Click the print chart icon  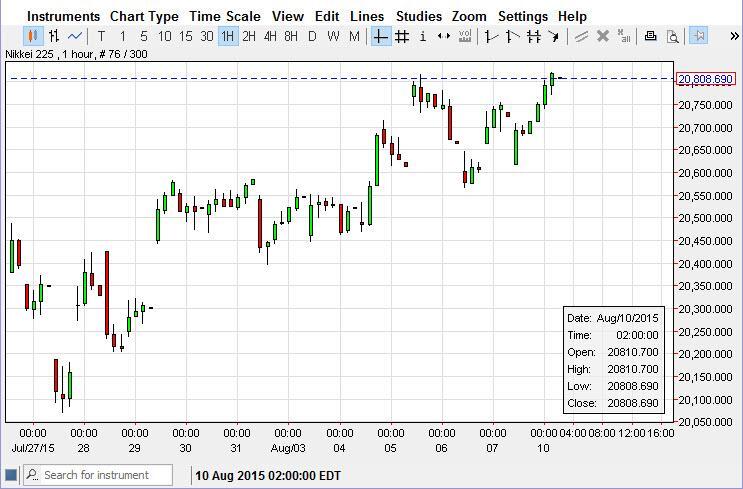[651, 37]
